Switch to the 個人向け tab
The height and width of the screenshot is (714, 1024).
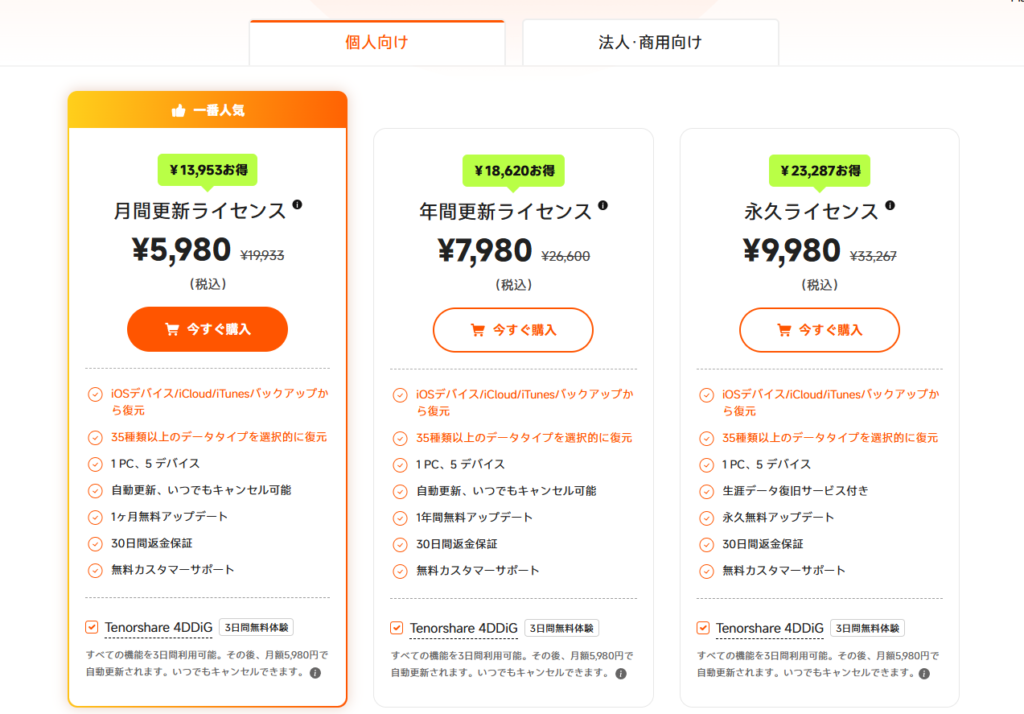coord(376,43)
